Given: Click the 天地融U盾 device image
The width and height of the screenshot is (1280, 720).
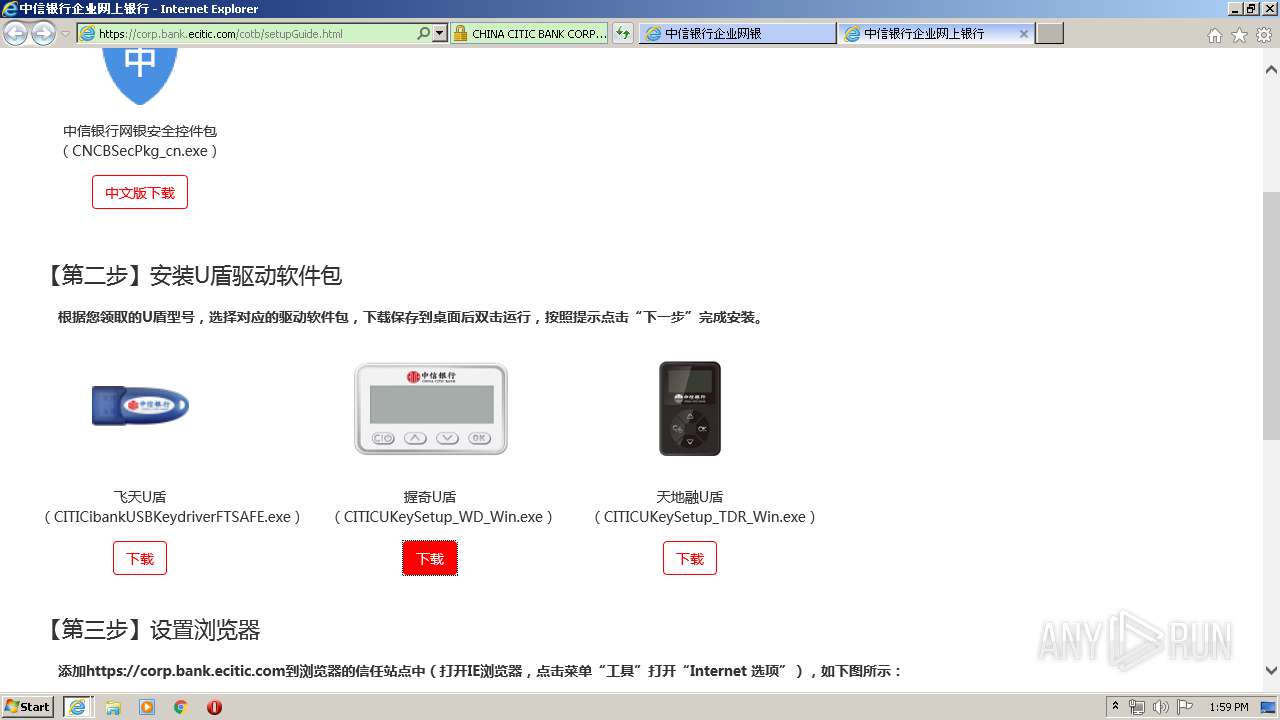Looking at the screenshot, I should (x=690, y=409).
